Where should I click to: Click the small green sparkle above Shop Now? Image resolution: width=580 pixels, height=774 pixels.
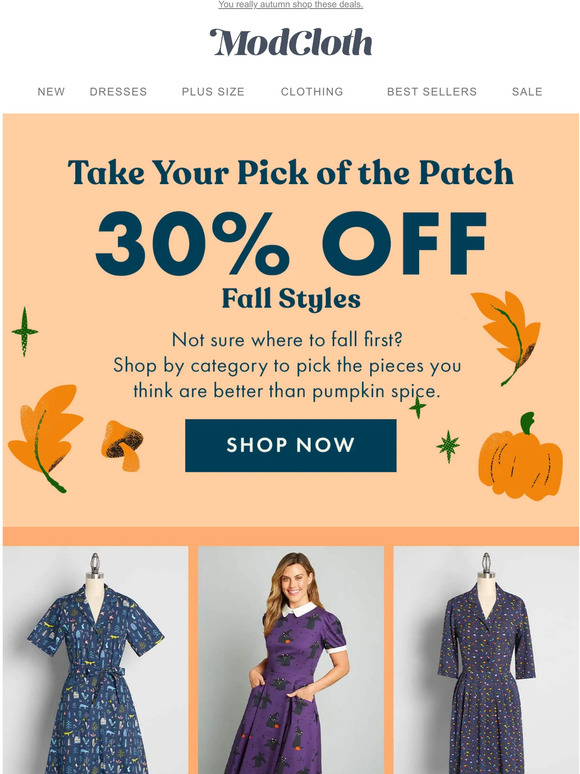(x=418, y=407)
